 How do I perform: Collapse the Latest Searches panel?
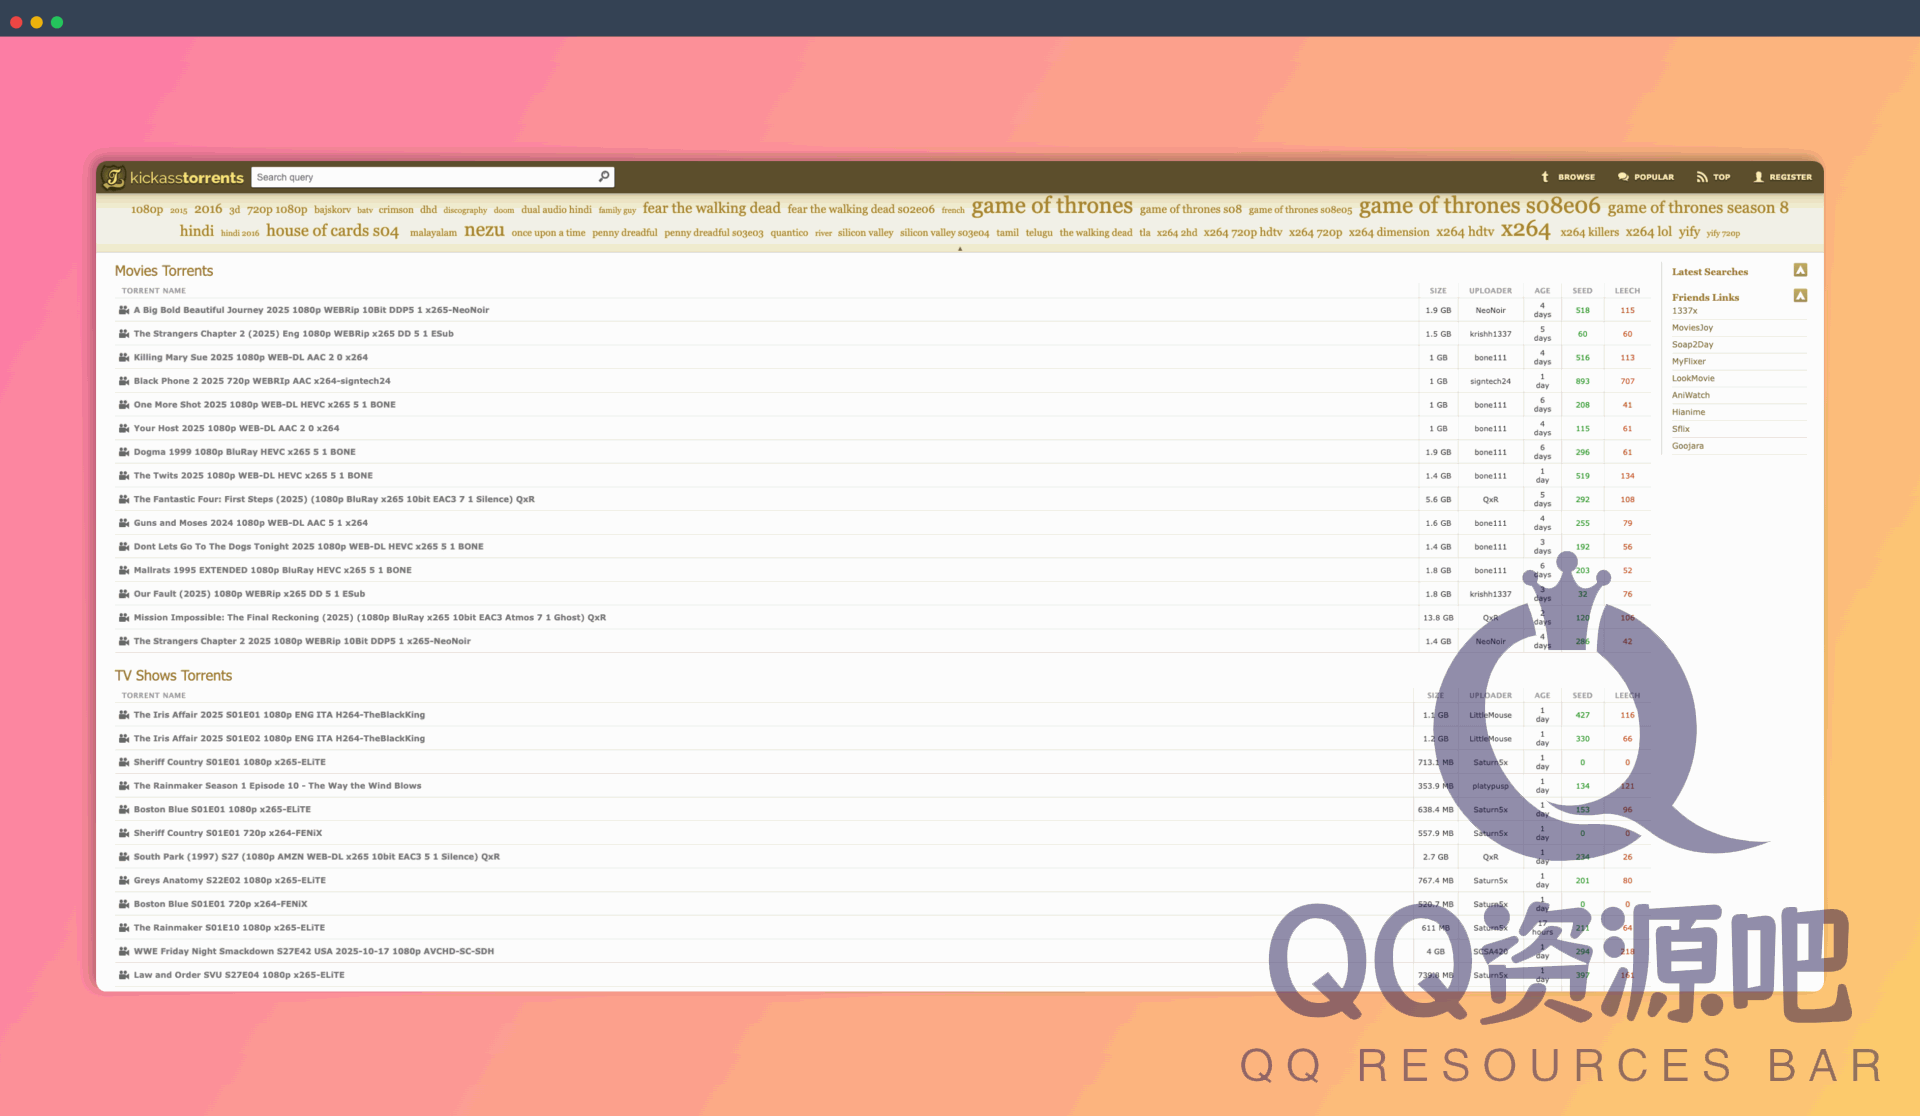1800,270
